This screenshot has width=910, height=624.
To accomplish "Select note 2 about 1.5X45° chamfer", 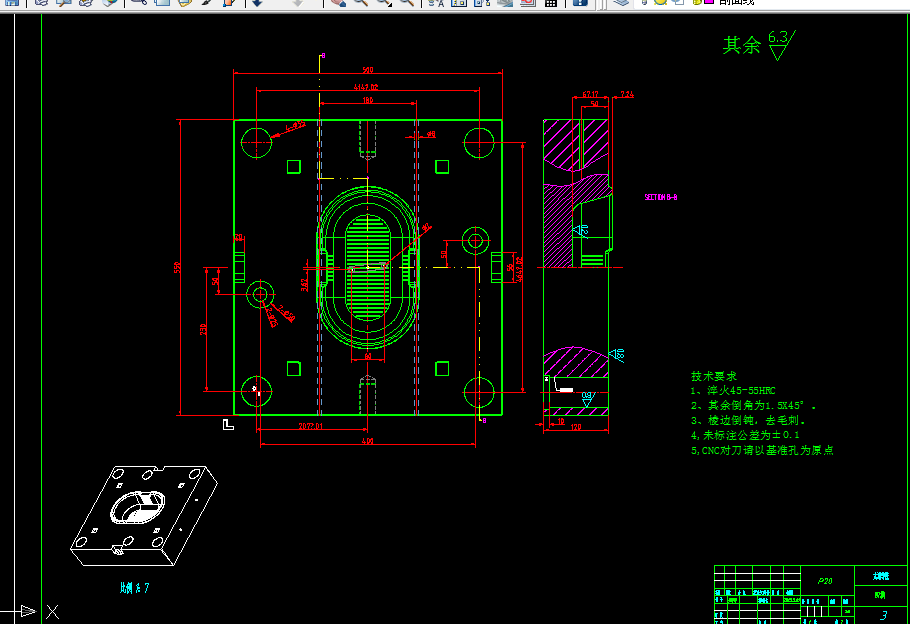I will 753,405.
